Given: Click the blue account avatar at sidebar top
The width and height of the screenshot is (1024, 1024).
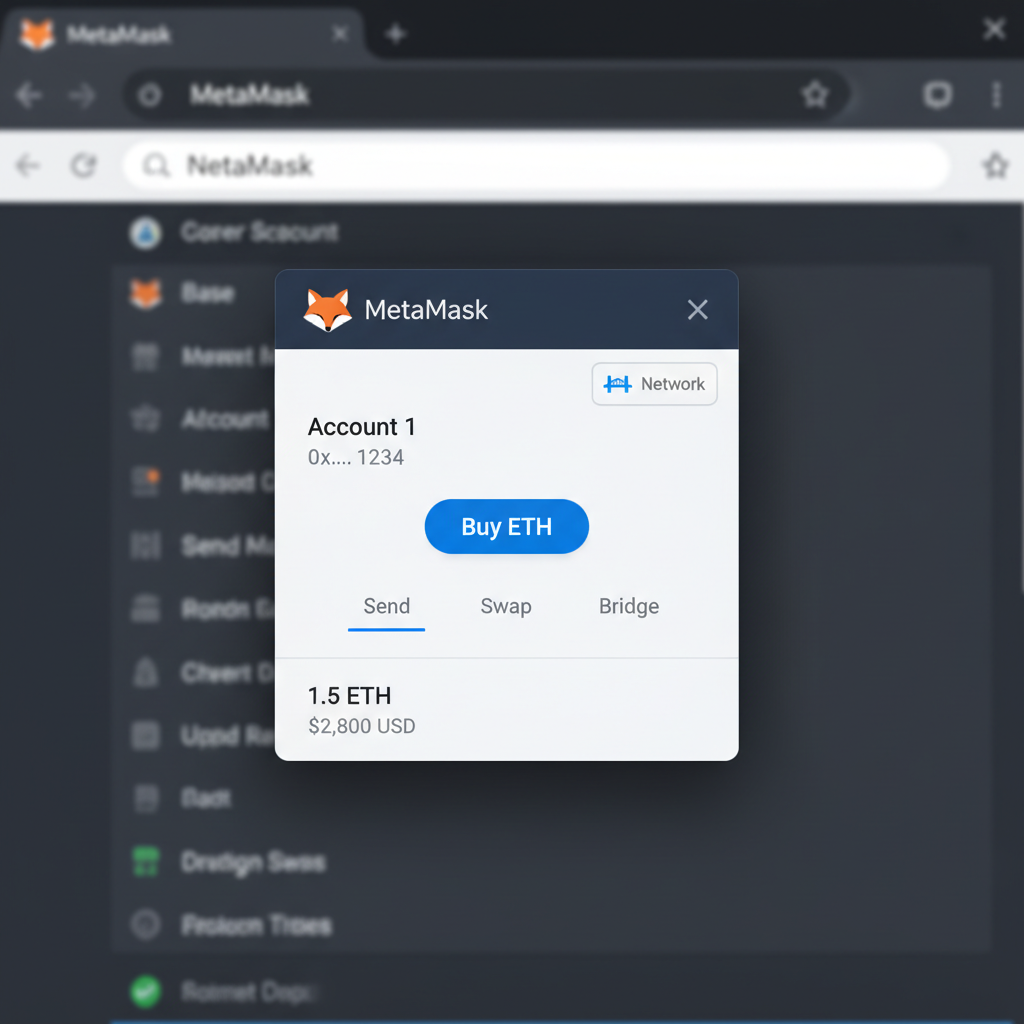Looking at the screenshot, I should click(x=146, y=232).
